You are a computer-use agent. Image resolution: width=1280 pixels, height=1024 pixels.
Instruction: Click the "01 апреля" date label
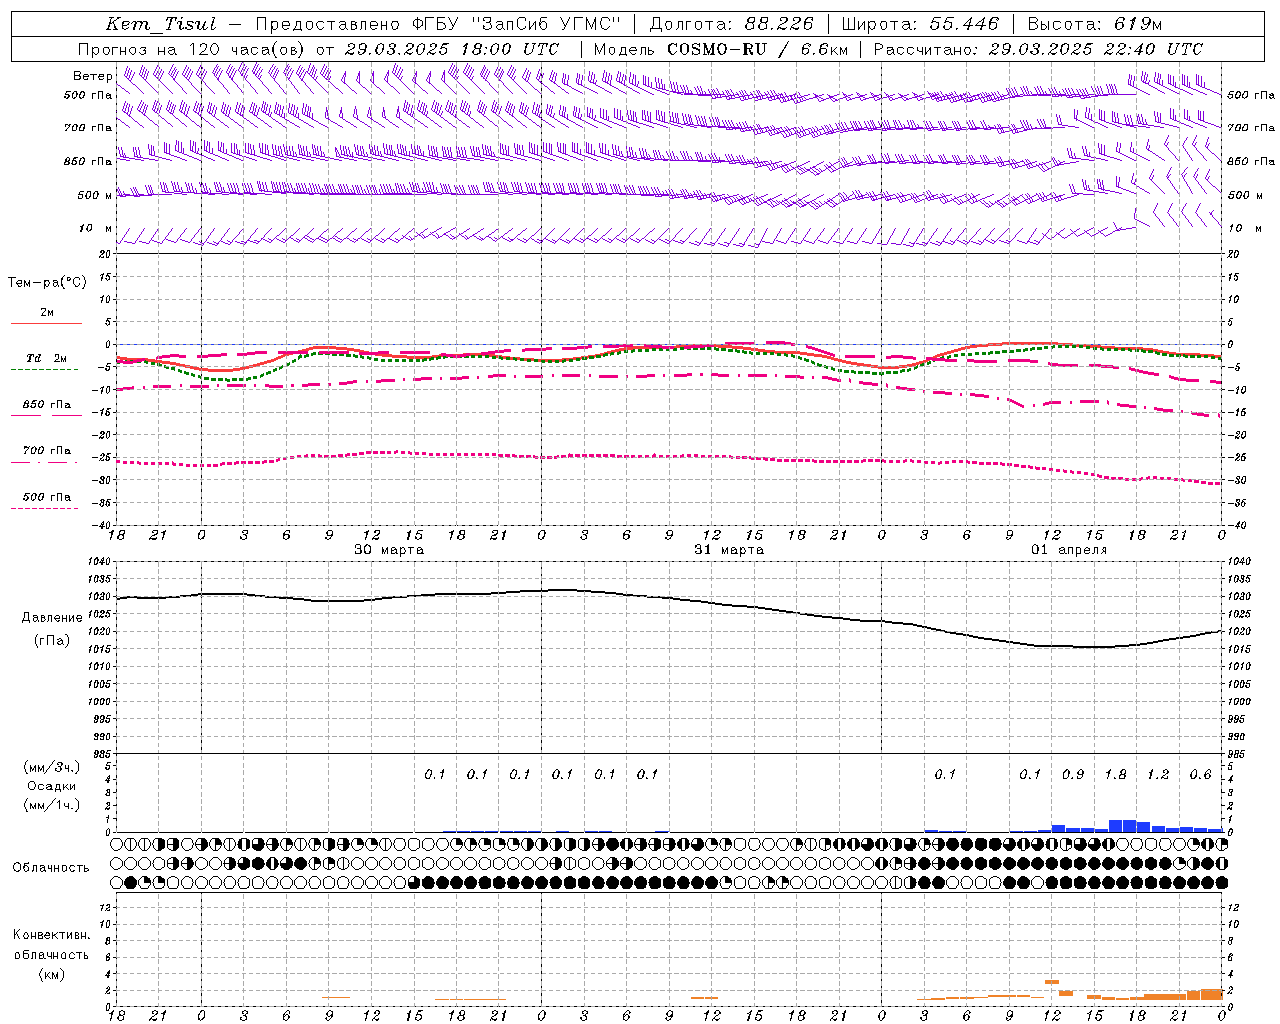[x=1069, y=550]
